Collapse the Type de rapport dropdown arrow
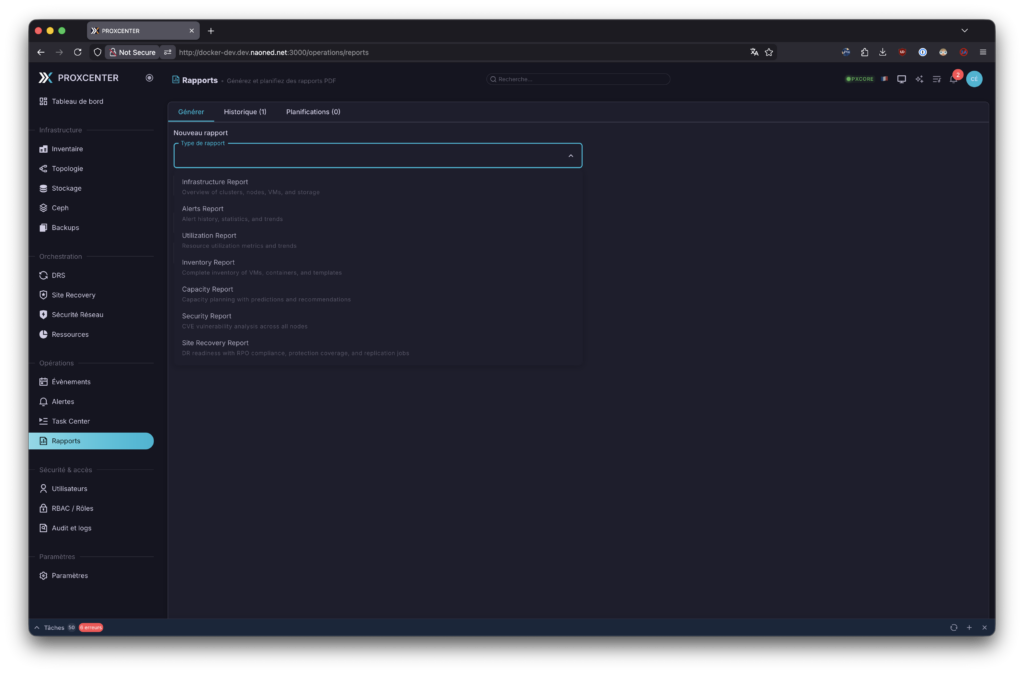The height and width of the screenshot is (674, 1024). 571,156
